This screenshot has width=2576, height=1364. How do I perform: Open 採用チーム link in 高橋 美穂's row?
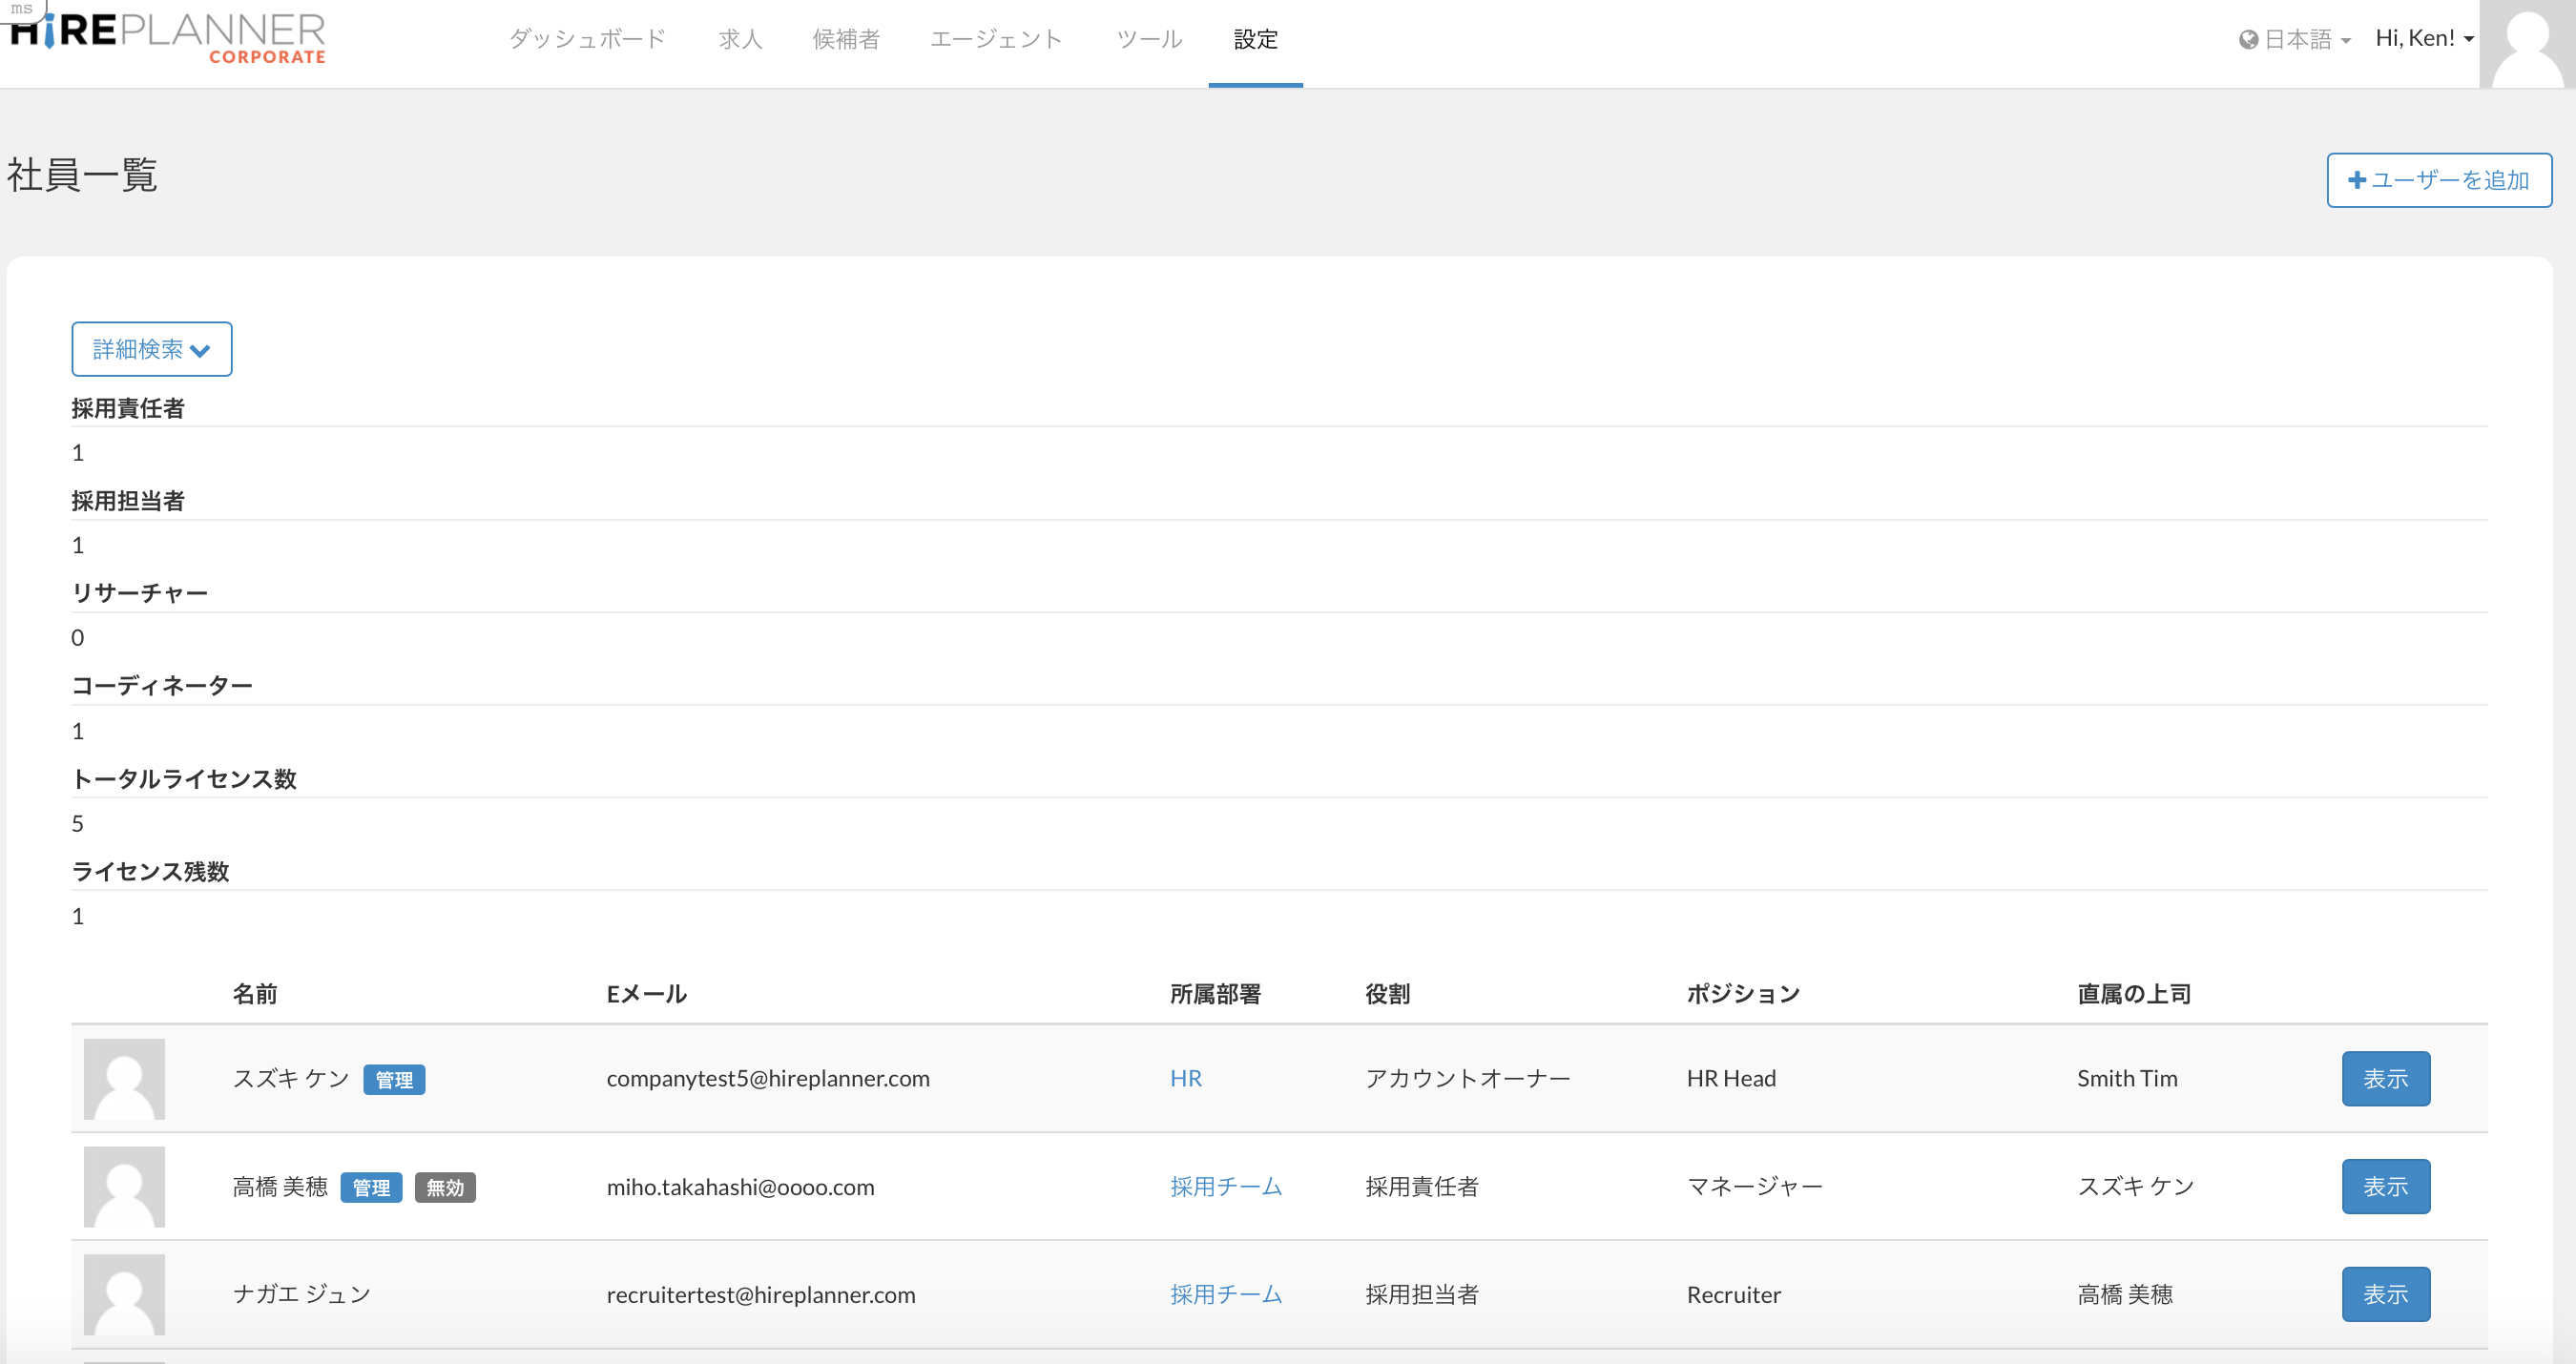1226,1186
